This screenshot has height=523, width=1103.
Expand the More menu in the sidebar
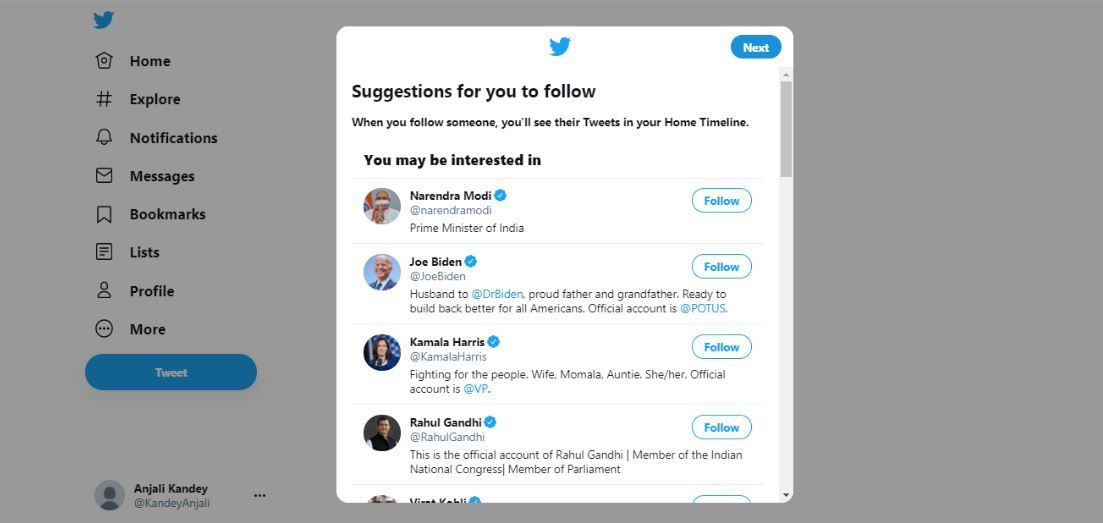coord(104,329)
